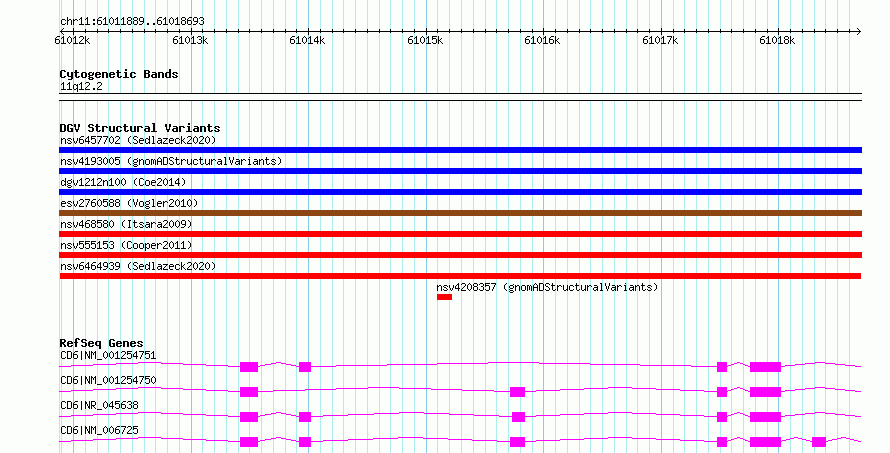Click the blue bar under nsv6457702
The width and height of the screenshot is (890, 453).
(x=460, y=150)
